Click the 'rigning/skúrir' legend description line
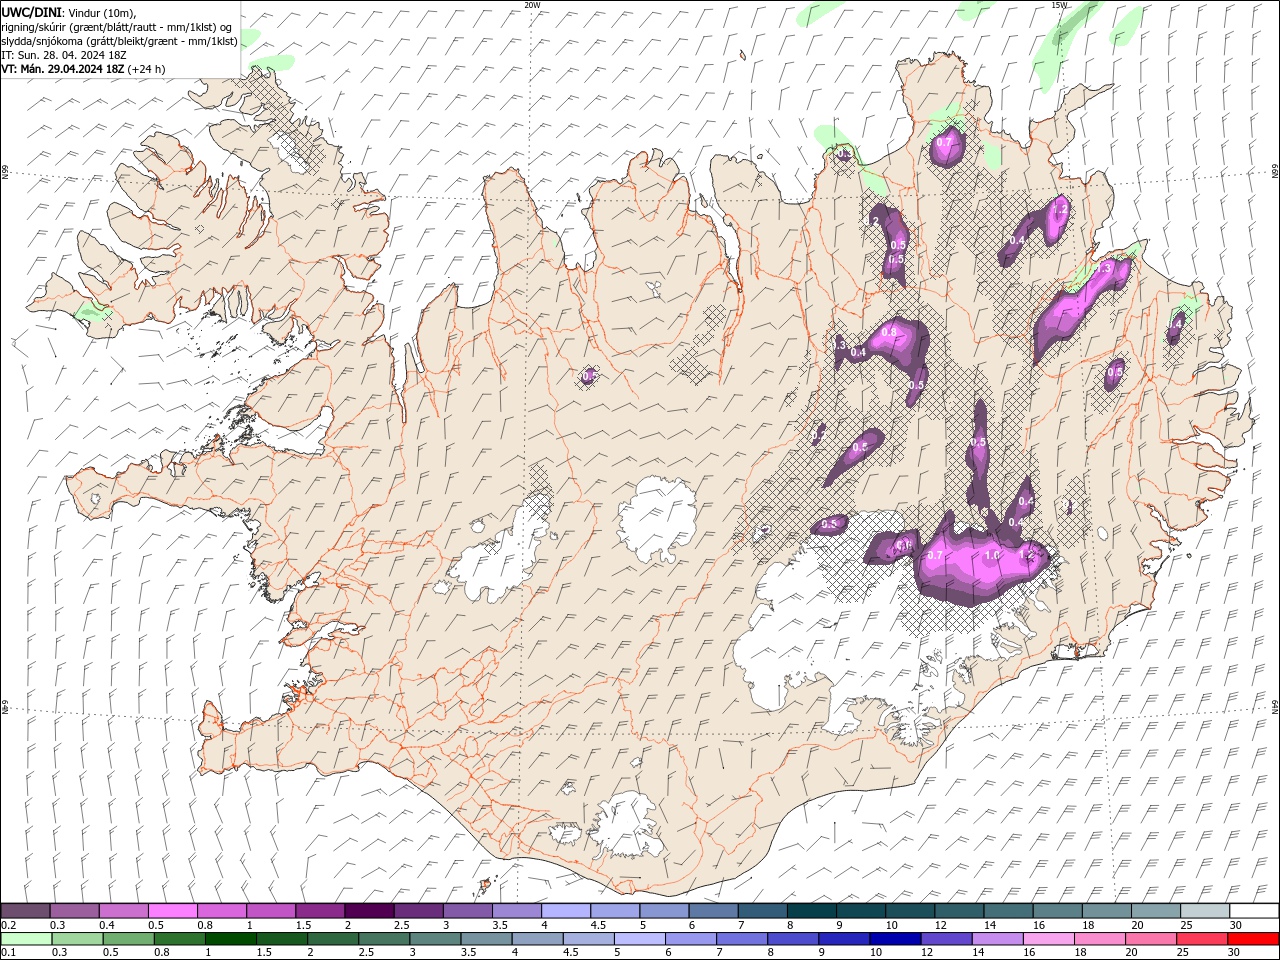The width and height of the screenshot is (1280, 960). [117, 27]
